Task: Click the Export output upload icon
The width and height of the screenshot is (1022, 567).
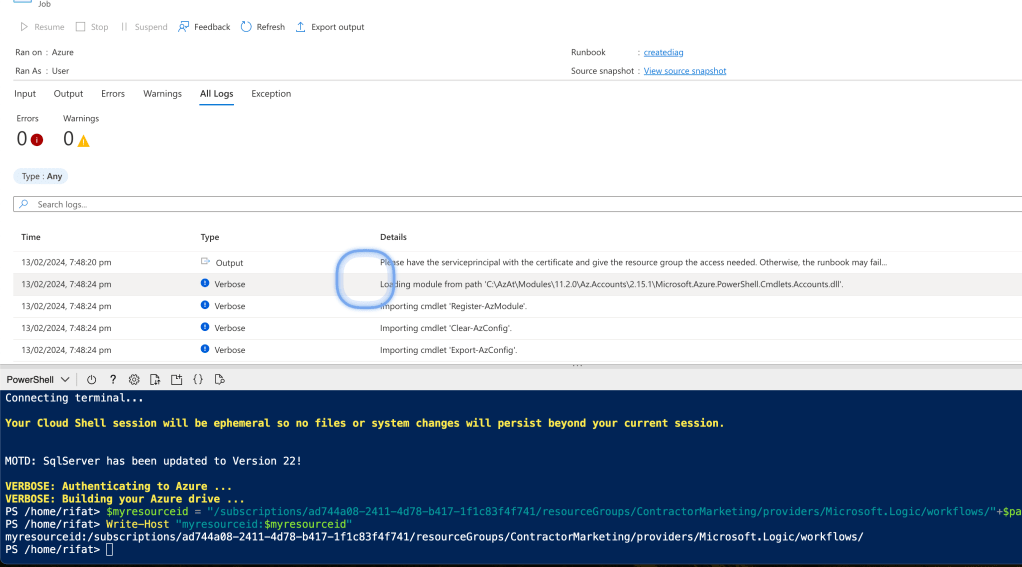Action: [300, 26]
